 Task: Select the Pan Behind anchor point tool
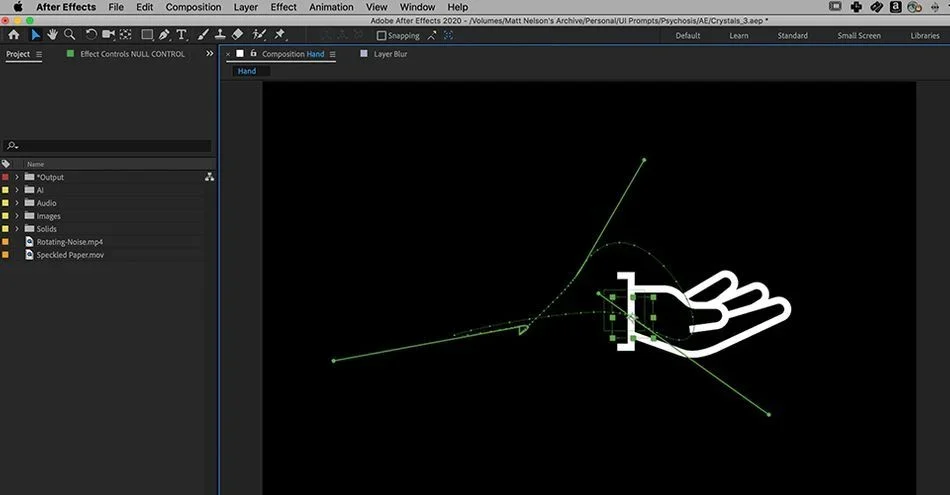pos(125,35)
